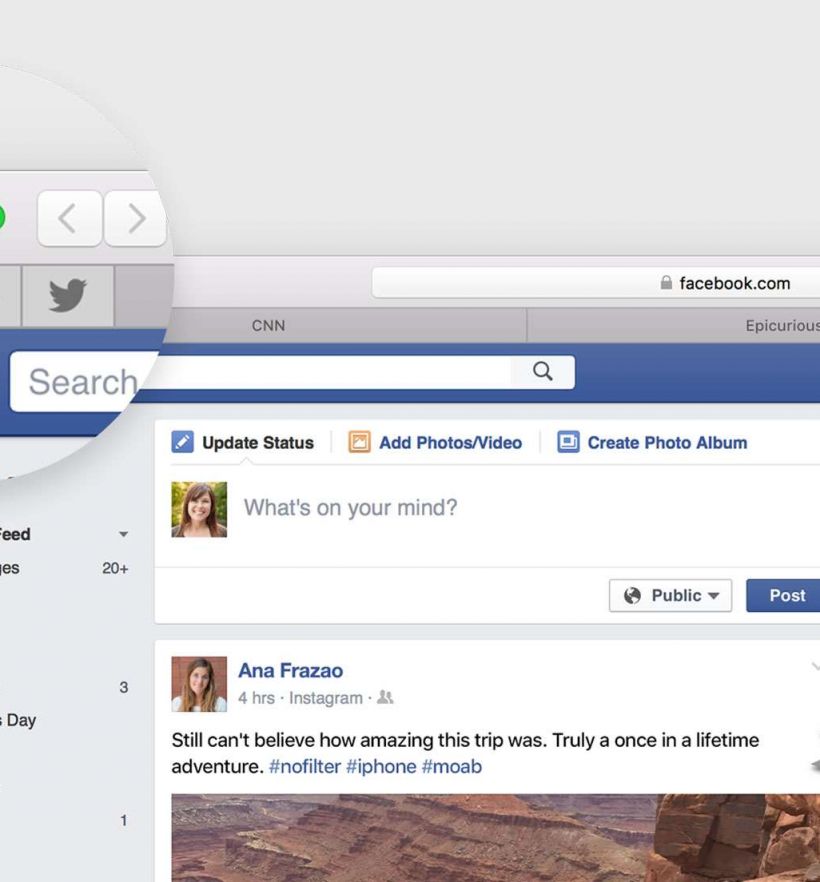Click the #nofilter hashtag
Viewport: 820px width, 882px height.
(x=304, y=767)
